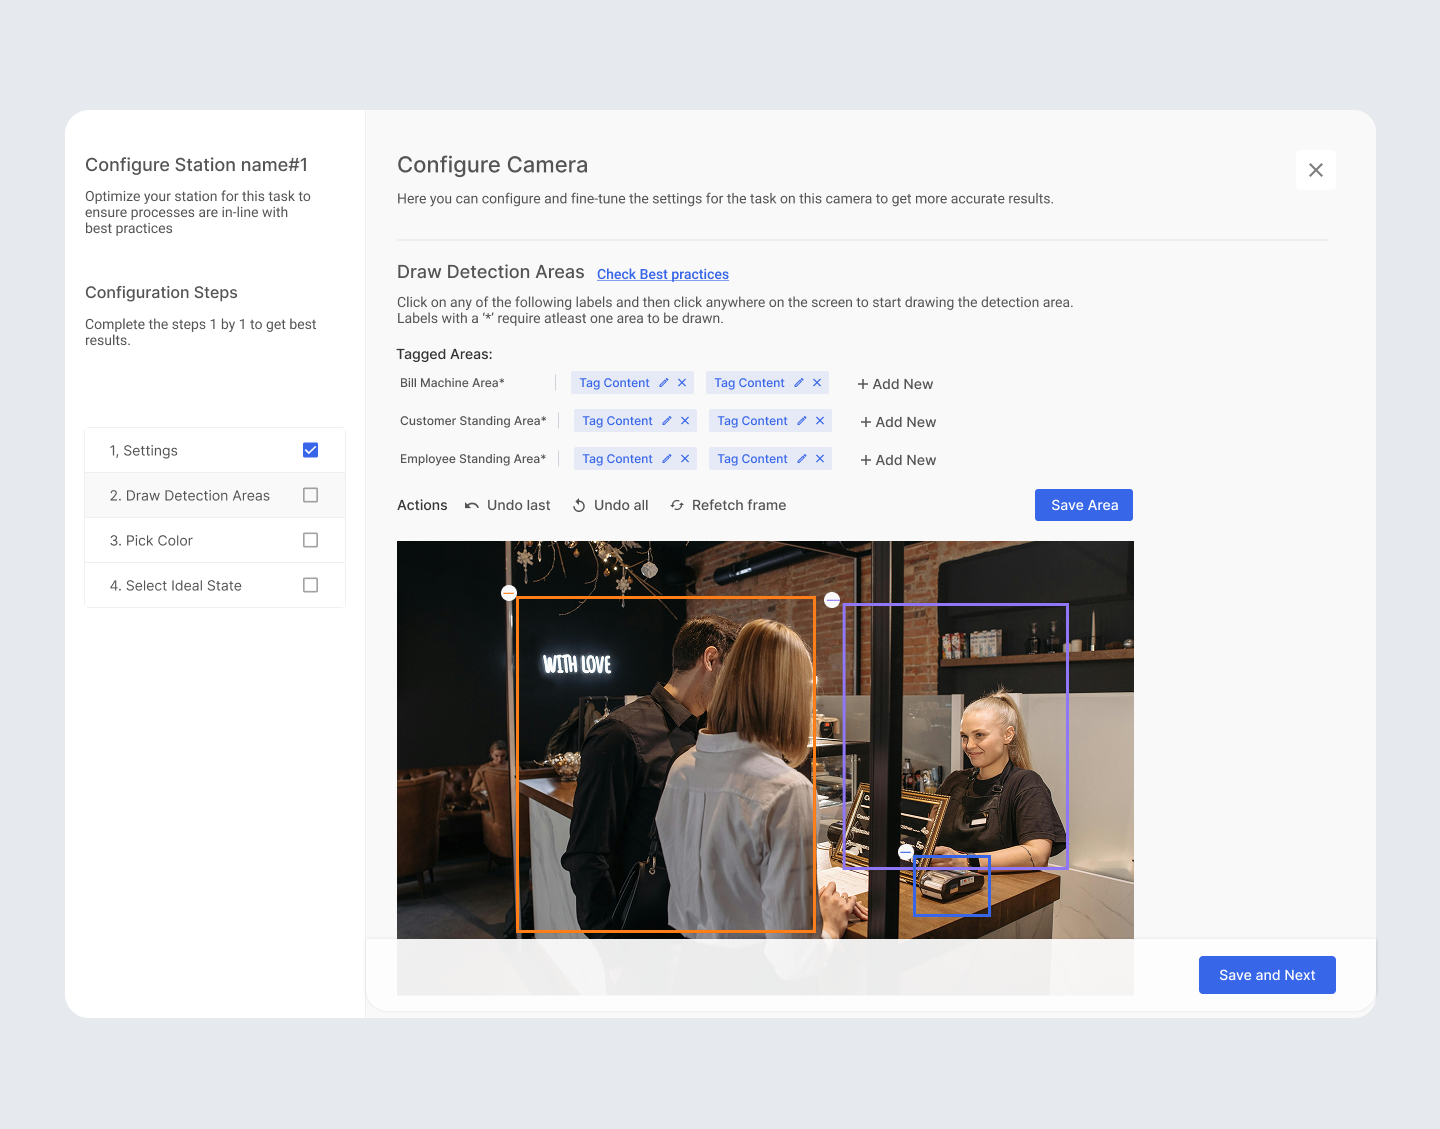Click Save and Next button
Image resolution: width=1440 pixels, height=1129 pixels.
[1267, 975]
